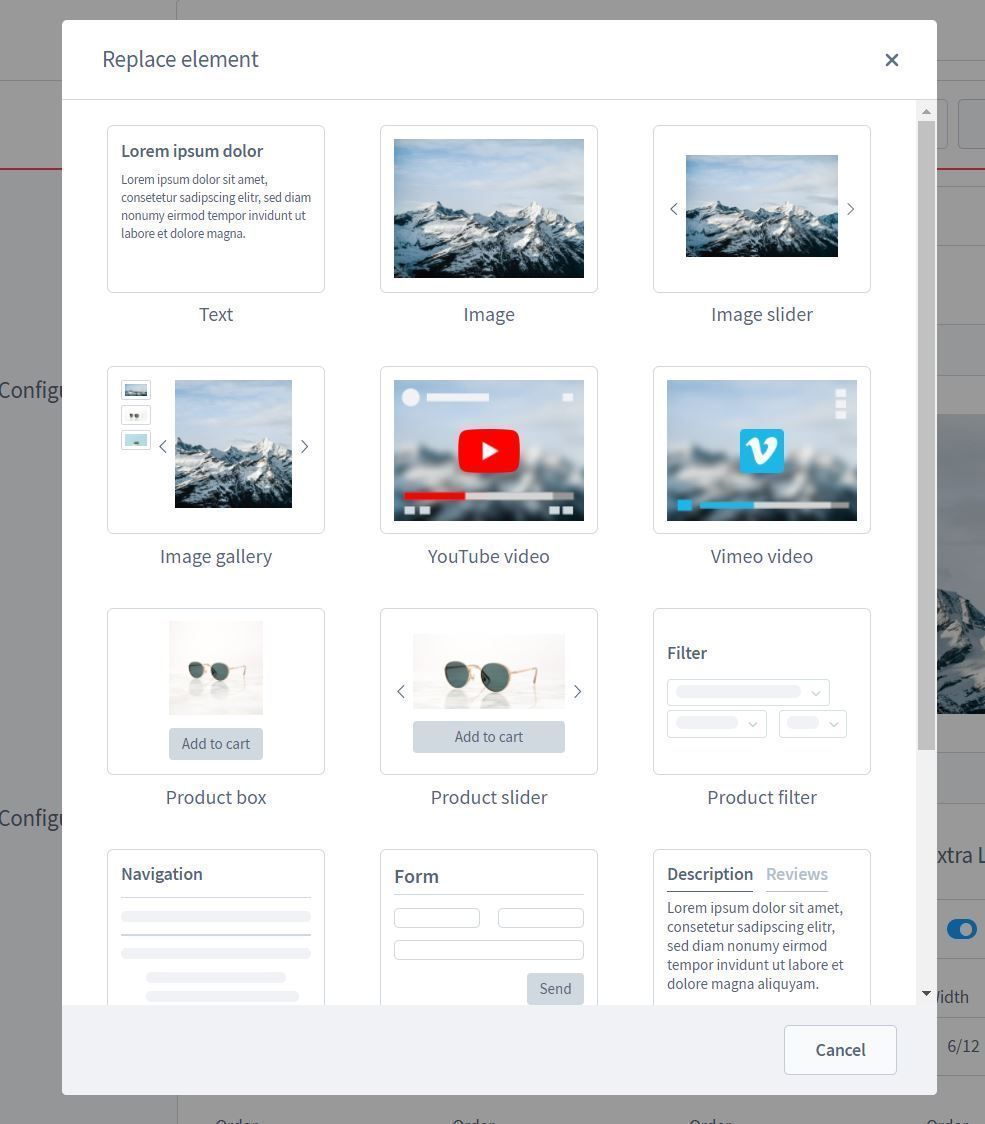
Task: Click the scrollbar up arrow
Action: click(x=926, y=112)
